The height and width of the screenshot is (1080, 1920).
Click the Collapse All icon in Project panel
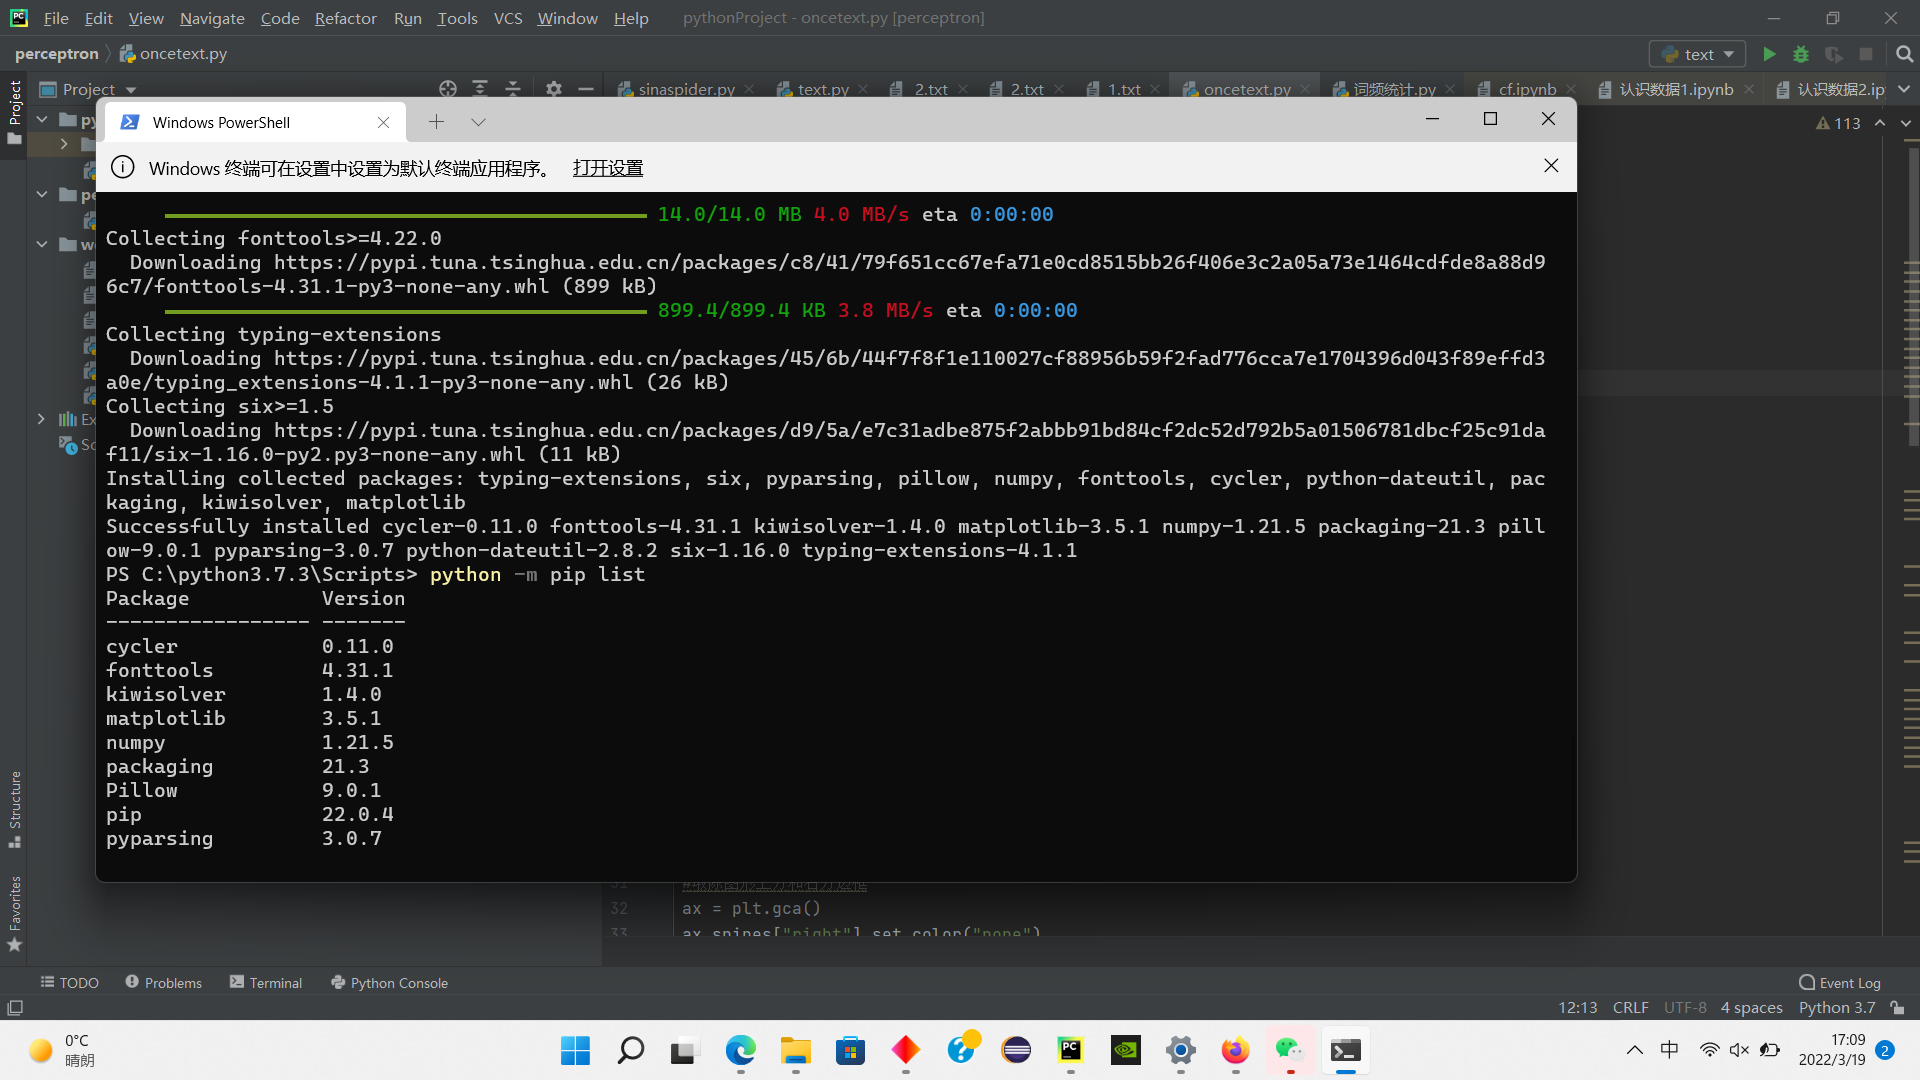(x=513, y=89)
